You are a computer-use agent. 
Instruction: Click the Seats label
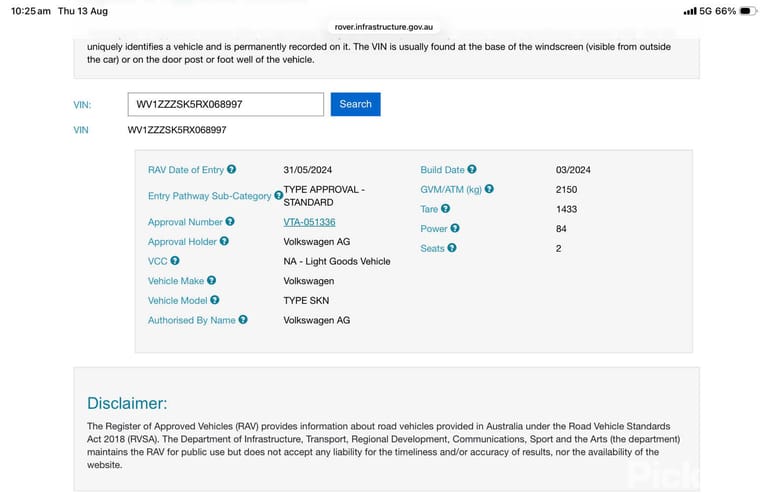[432, 248]
